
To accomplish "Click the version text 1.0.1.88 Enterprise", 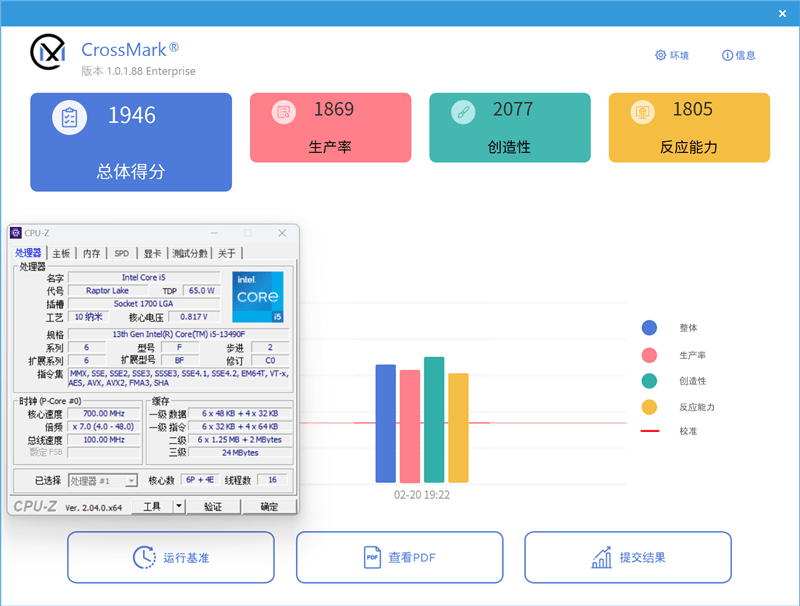I will pos(151,71).
